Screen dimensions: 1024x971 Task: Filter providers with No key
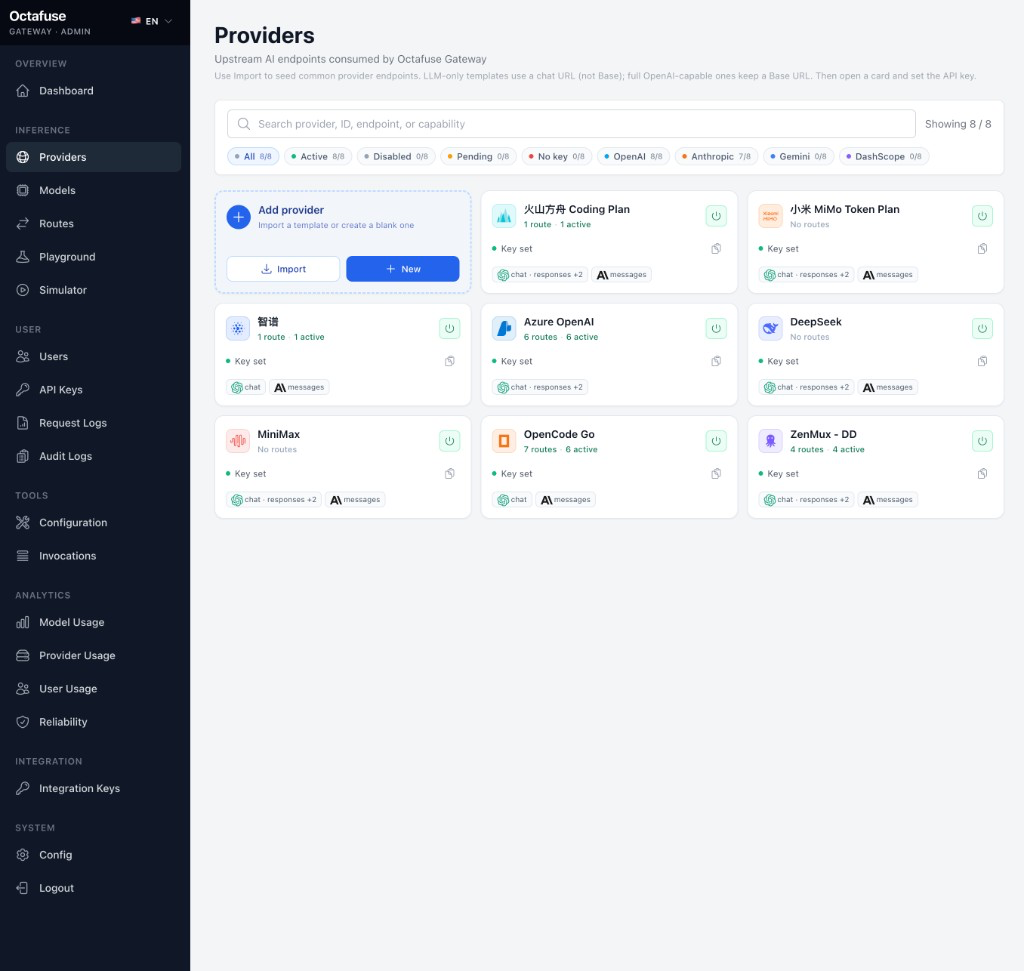556,157
